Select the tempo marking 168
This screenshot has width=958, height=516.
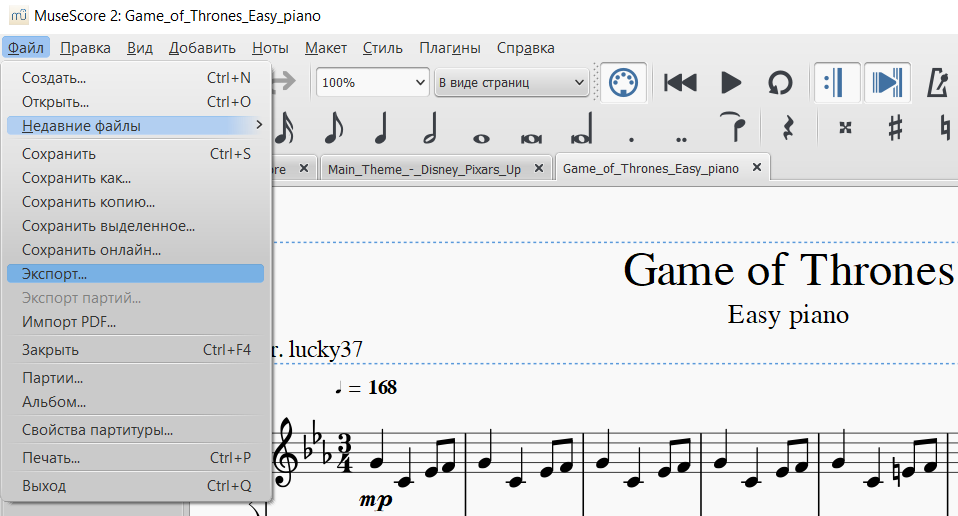tap(366, 387)
